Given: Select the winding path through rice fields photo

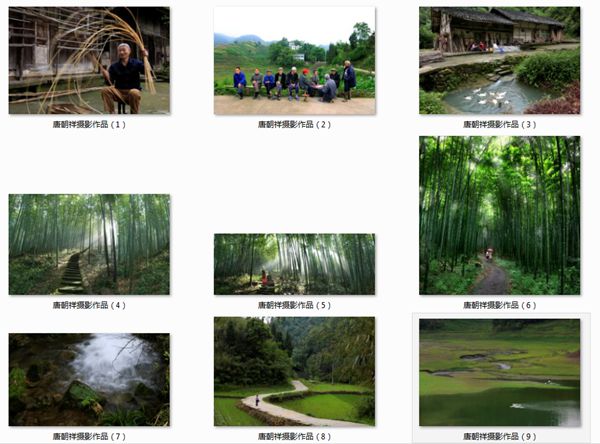Looking at the screenshot, I should [x=294, y=371].
